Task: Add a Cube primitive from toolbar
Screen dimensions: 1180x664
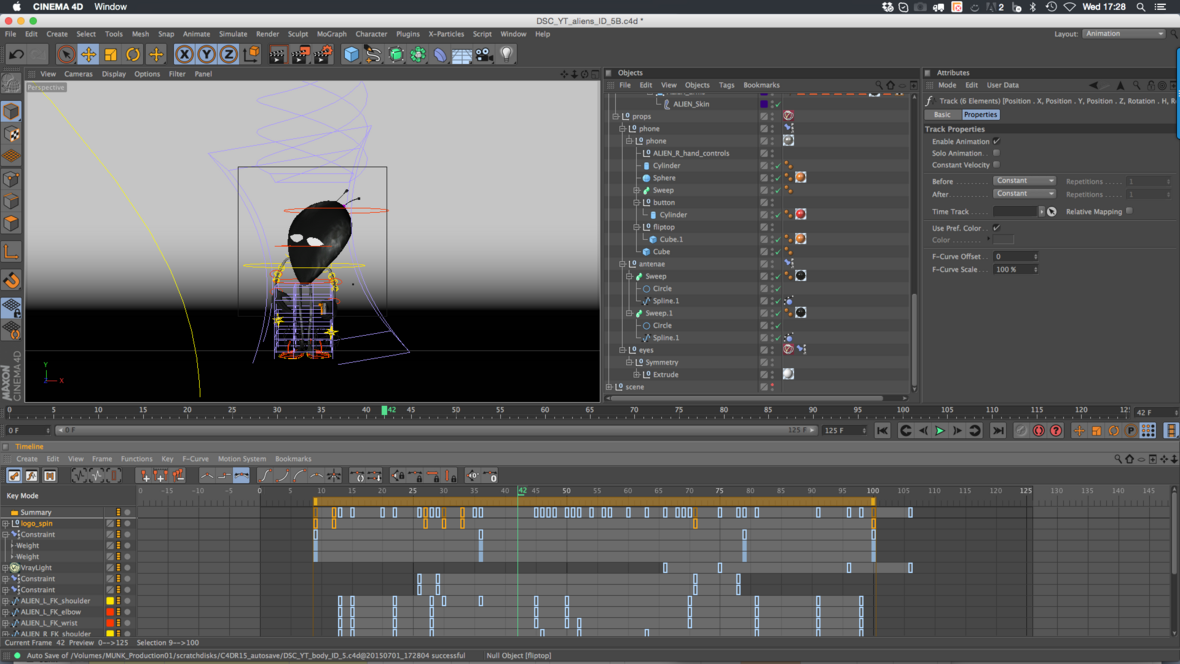Action: 351,55
